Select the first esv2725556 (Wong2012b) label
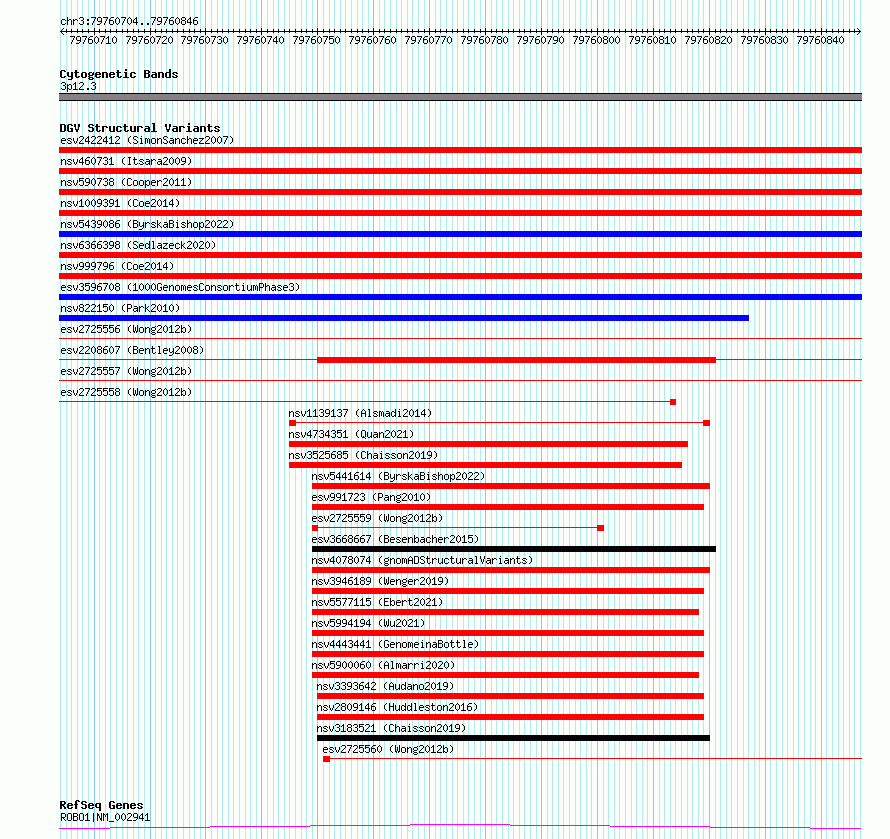Screen dimensions: 890x839 click(126, 329)
